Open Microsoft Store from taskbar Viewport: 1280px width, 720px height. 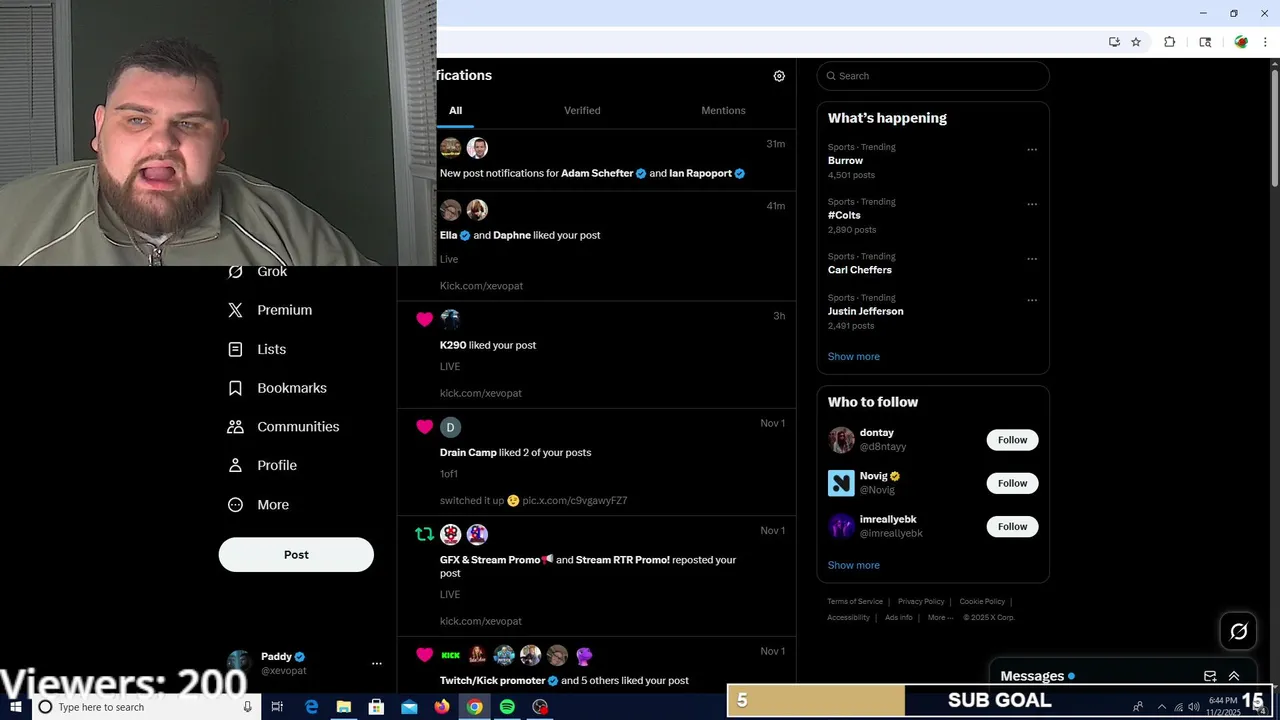376,707
